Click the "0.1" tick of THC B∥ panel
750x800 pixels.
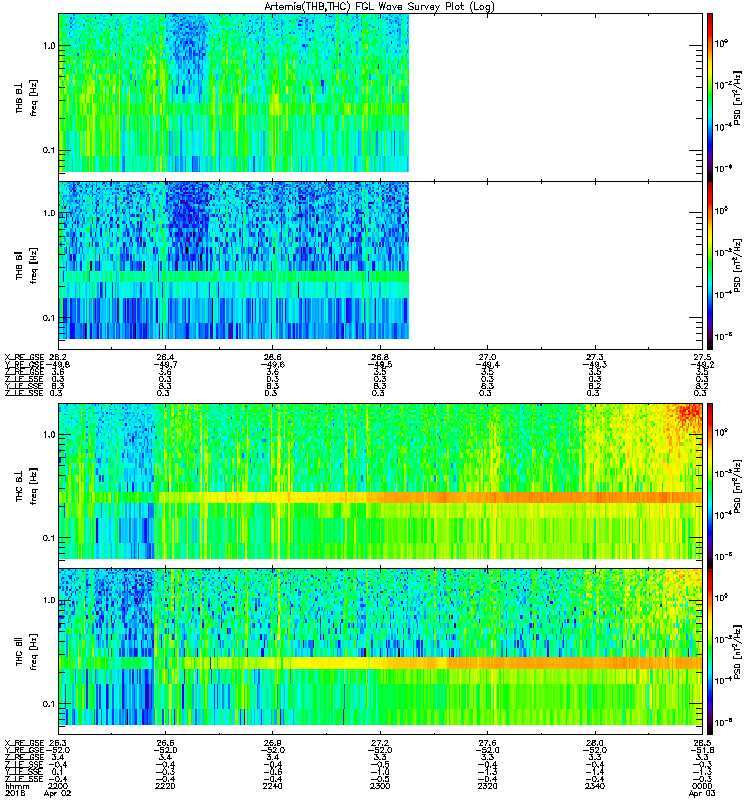(x=49, y=704)
